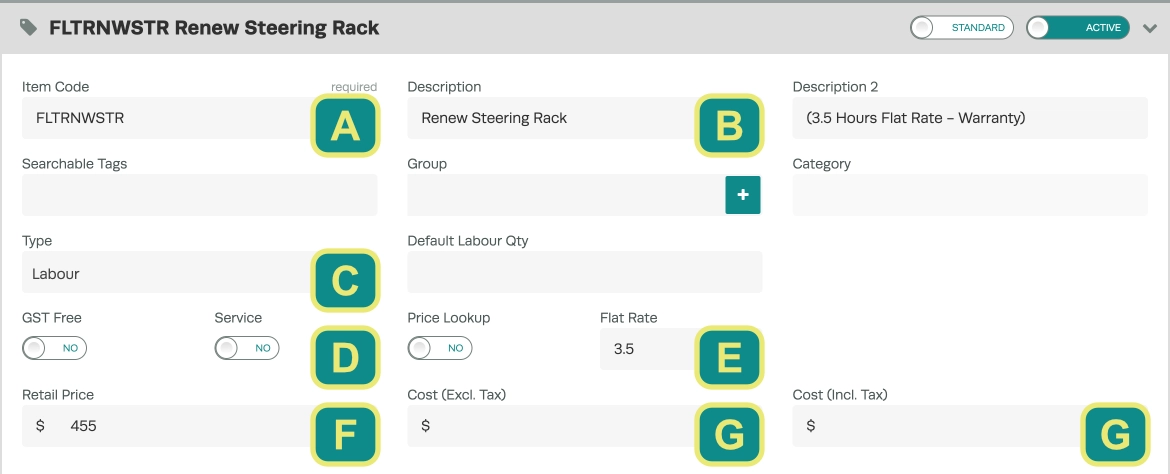The height and width of the screenshot is (474, 1170).
Task: Open the Category field
Action: click(x=970, y=195)
